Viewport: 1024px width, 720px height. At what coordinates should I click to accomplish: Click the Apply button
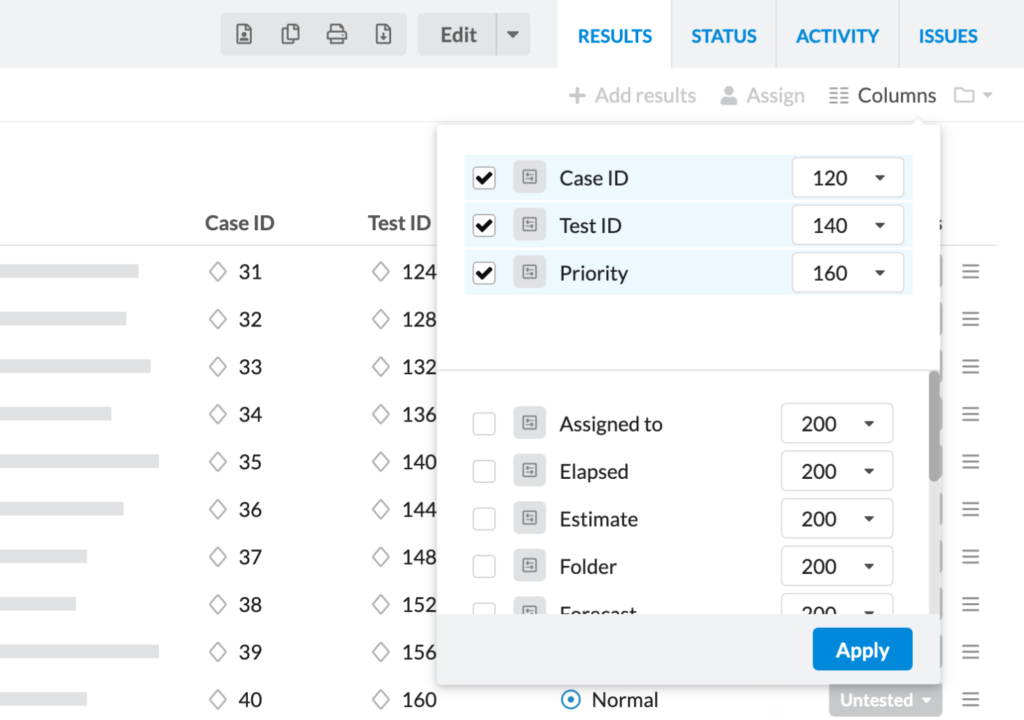(862, 649)
